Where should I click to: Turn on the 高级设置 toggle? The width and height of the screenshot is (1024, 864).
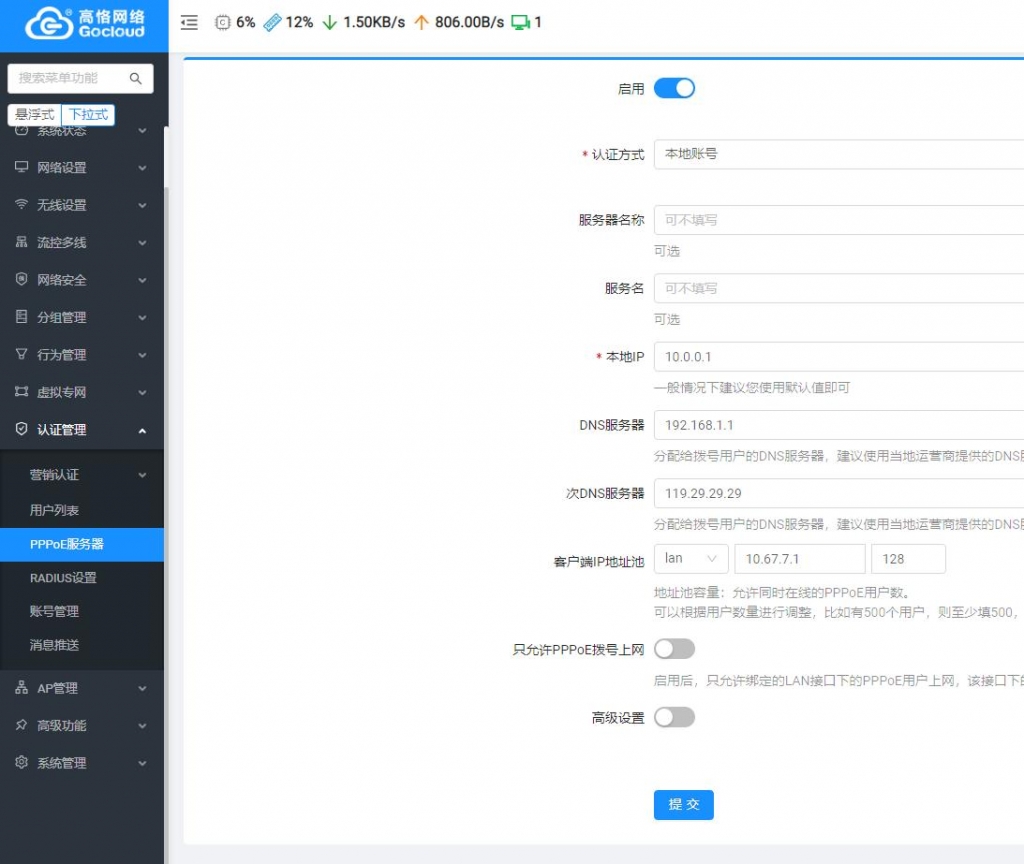674,717
